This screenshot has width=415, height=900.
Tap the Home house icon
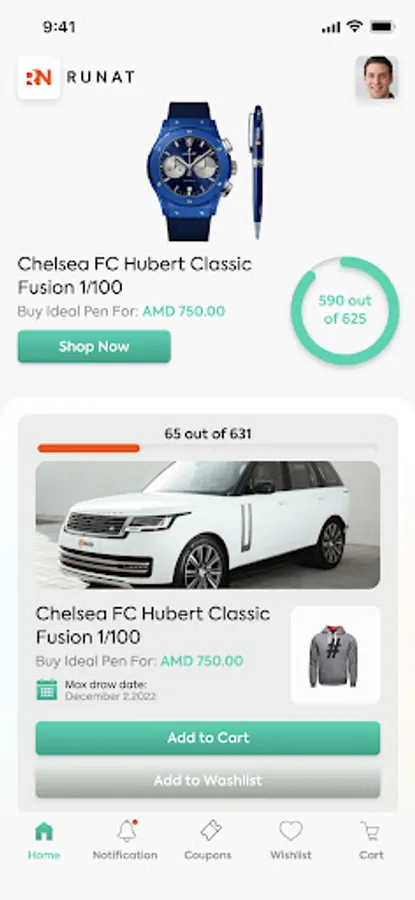(x=44, y=831)
